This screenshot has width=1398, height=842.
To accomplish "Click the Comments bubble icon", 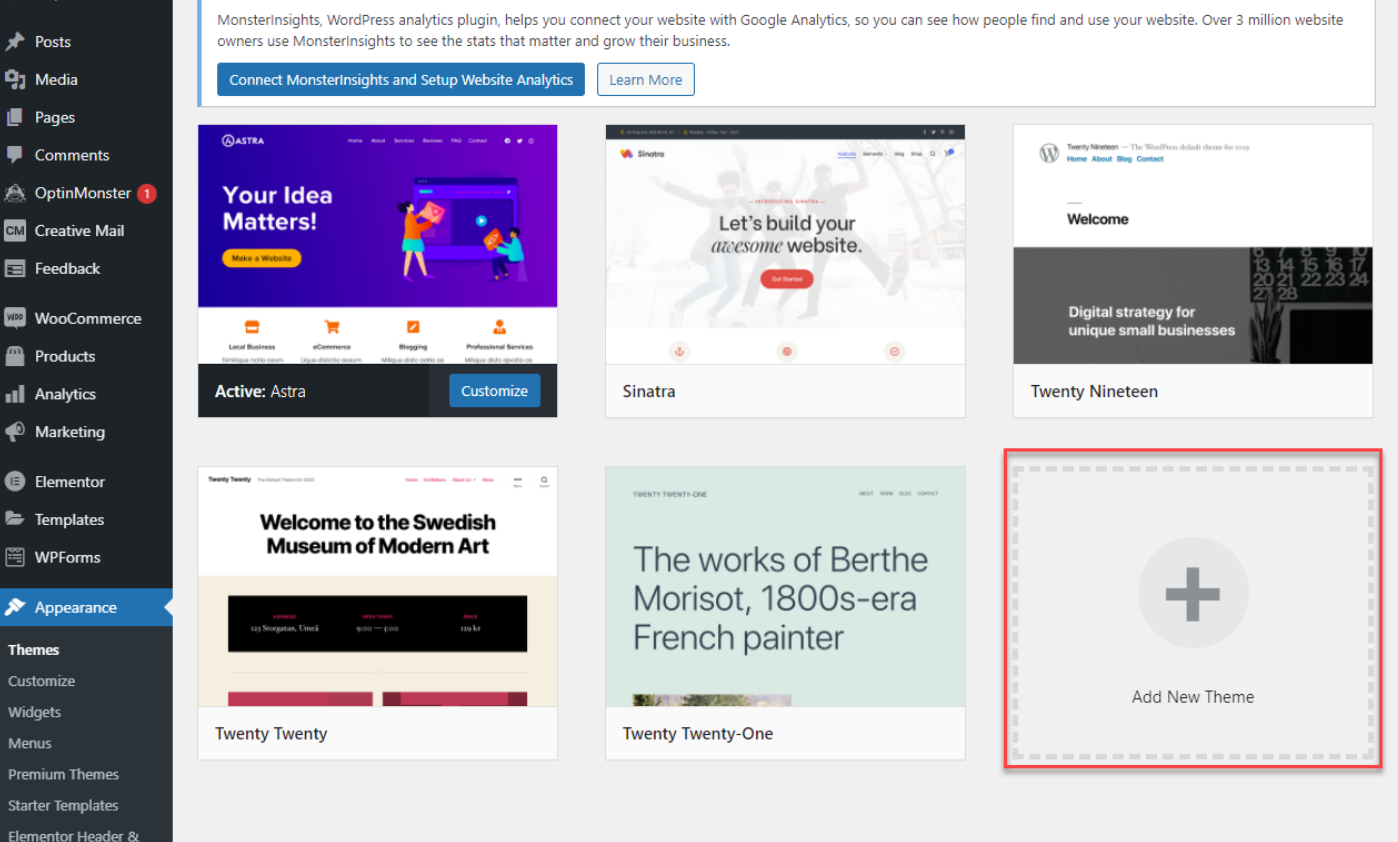I will pyautogui.click(x=15, y=155).
